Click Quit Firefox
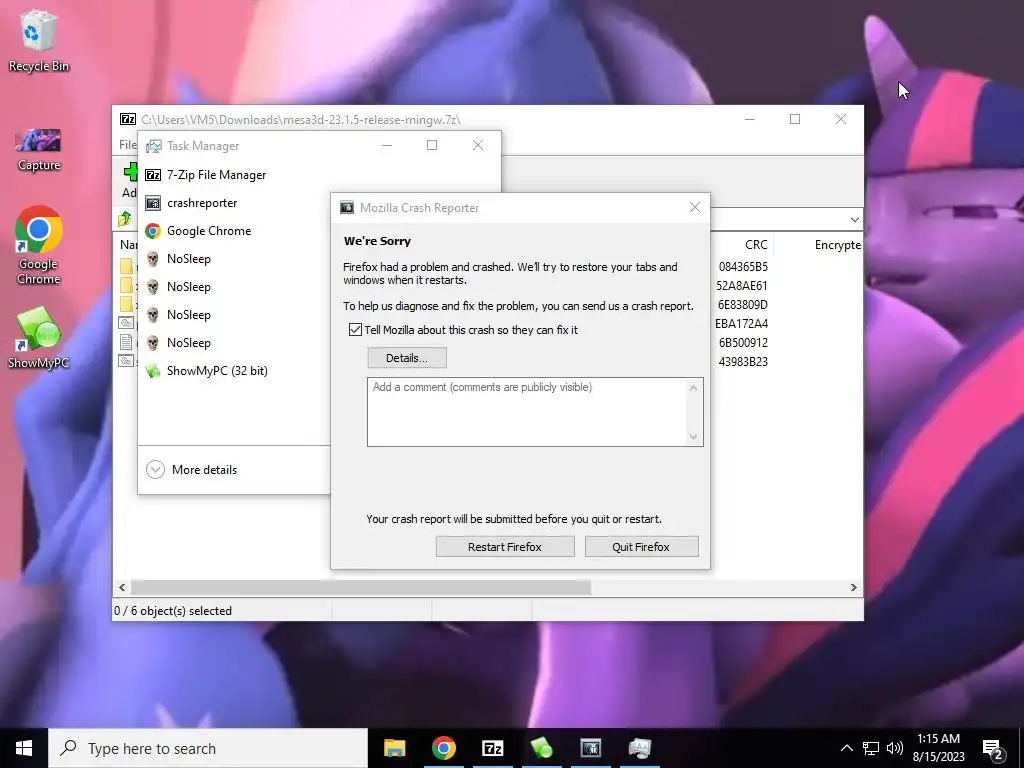 (641, 547)
